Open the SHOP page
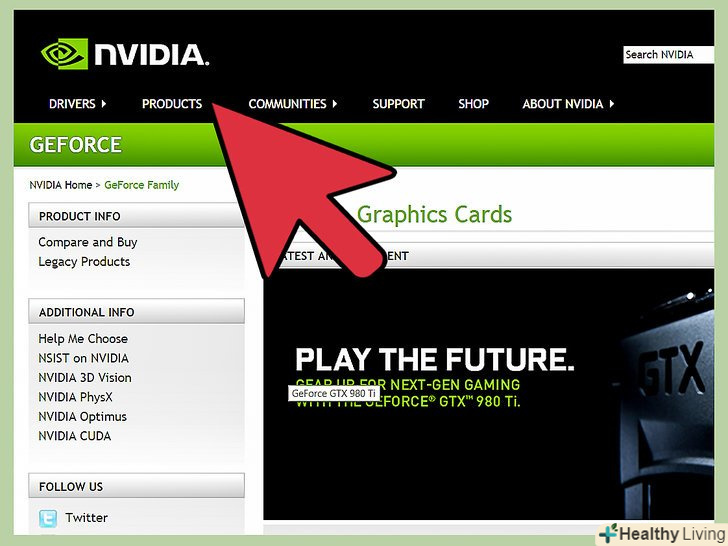This screenshot has width=728, height=546. (x=474, y=104)
